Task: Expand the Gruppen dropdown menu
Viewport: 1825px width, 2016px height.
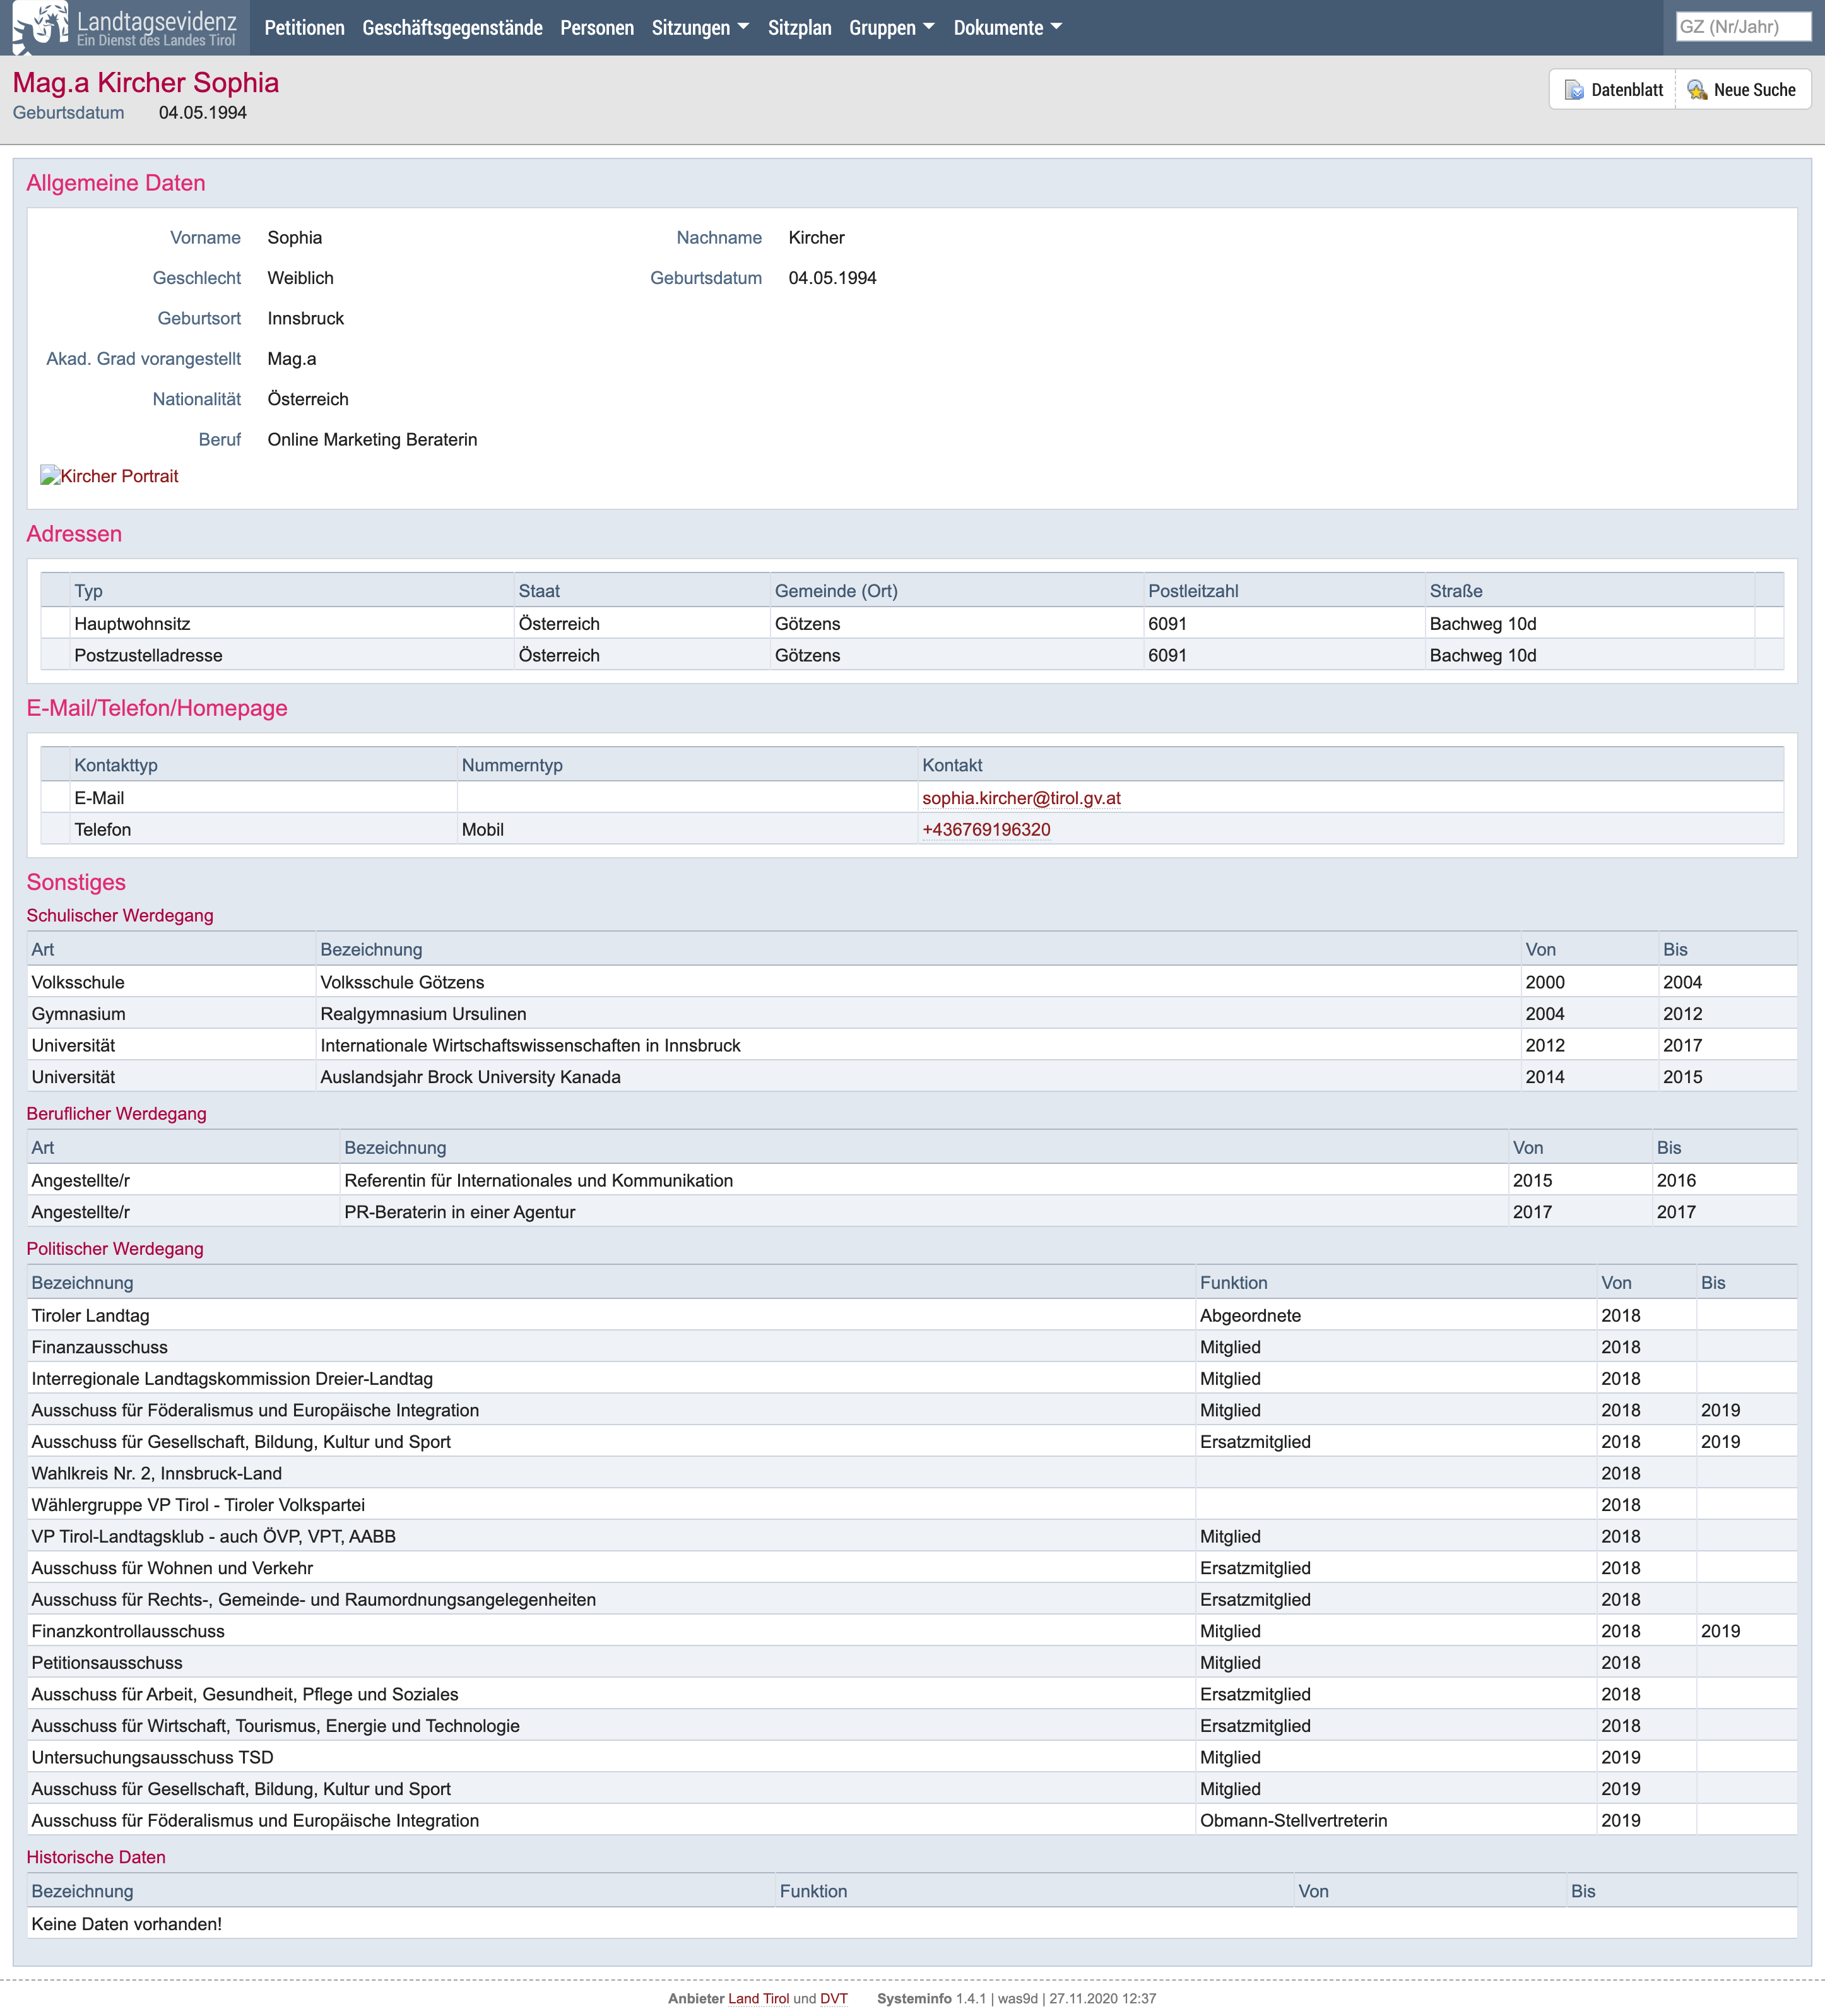Action: coord(891,27)
